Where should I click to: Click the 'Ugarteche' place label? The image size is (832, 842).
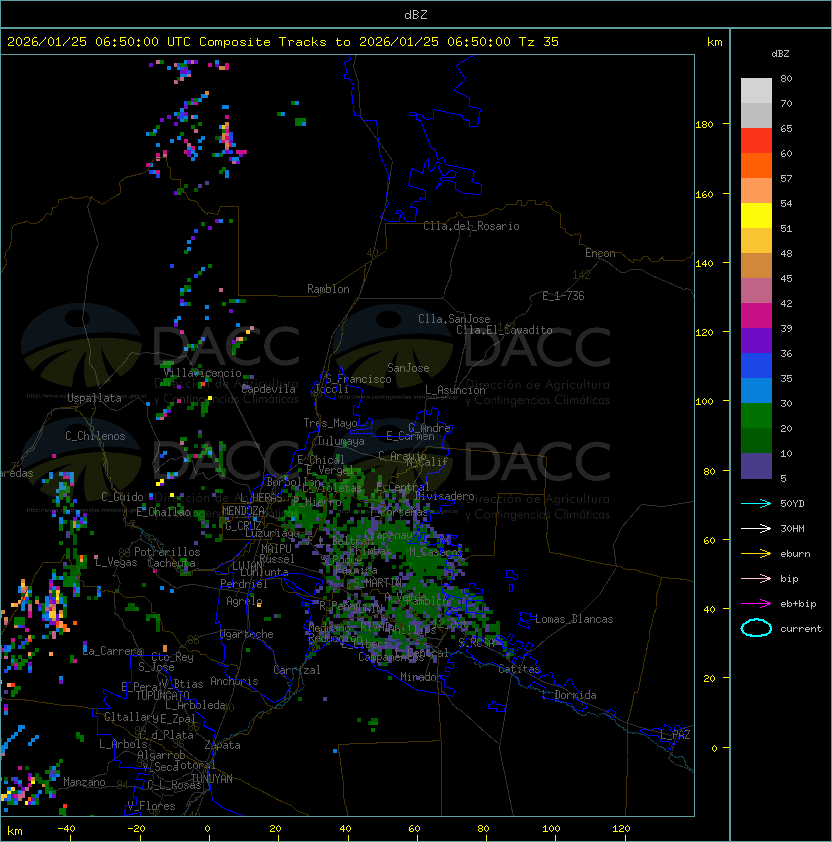tap(247, 634)
